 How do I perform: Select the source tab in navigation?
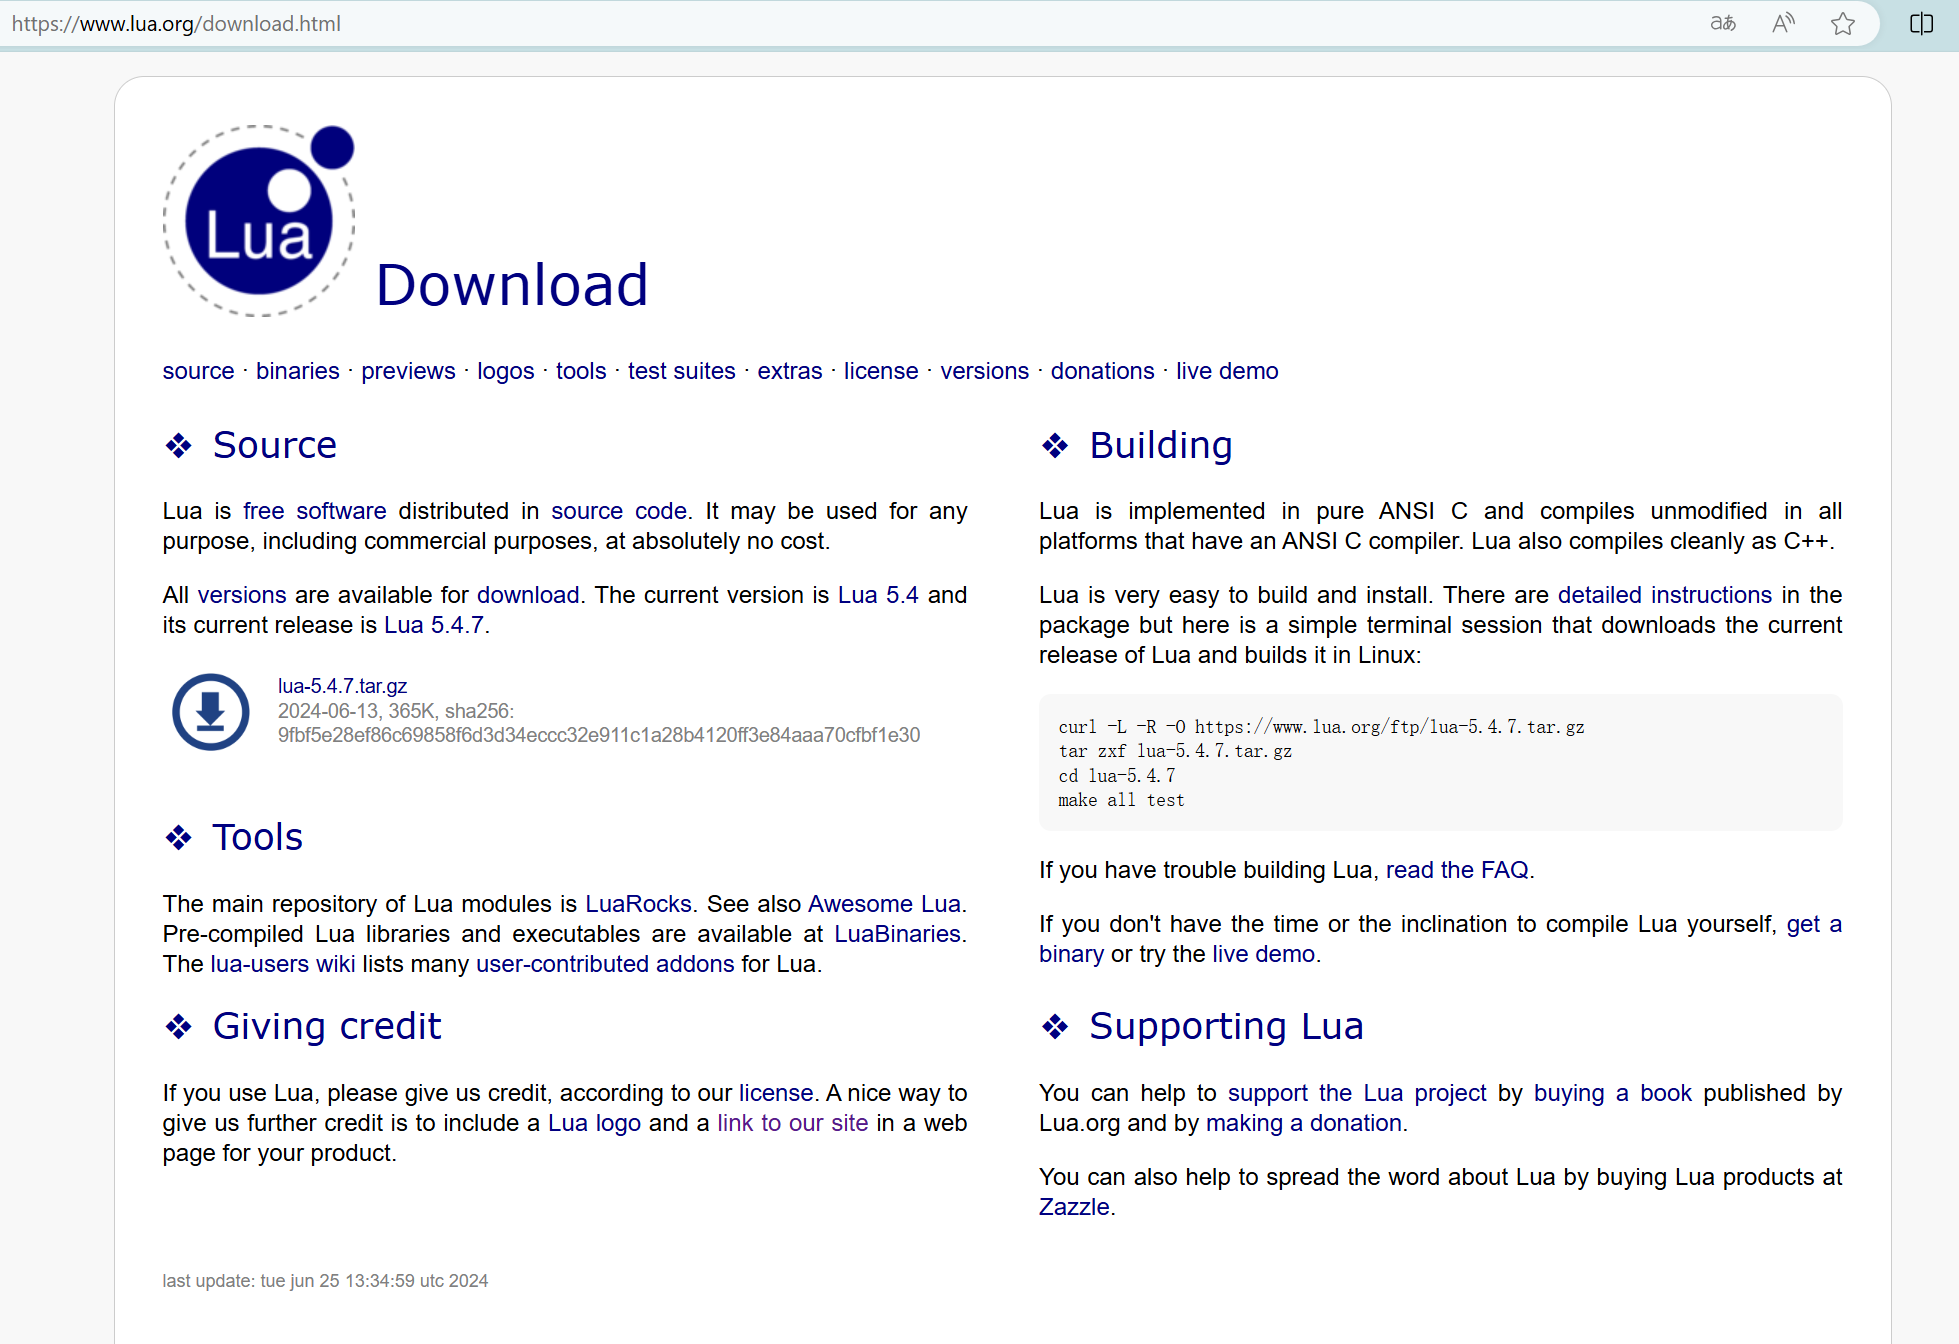pos(196,371)
